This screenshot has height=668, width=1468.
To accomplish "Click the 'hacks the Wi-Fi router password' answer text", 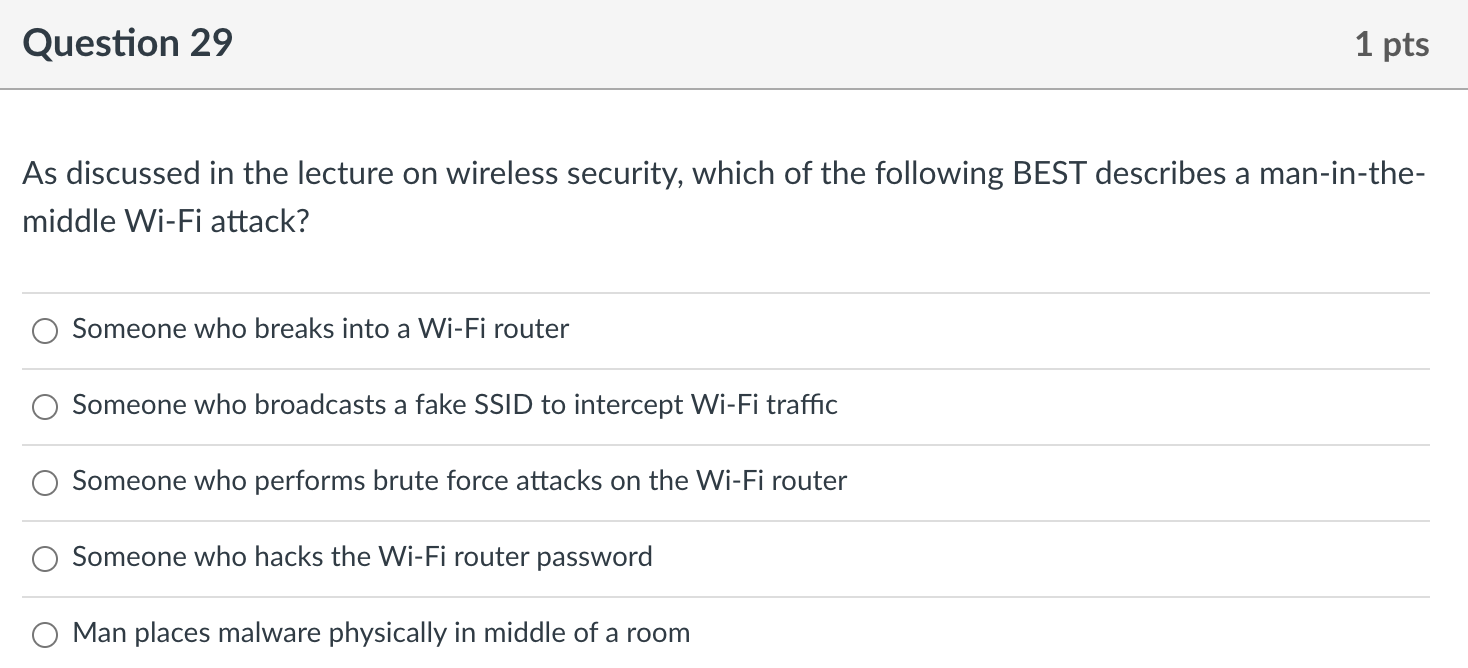I will pyautogui.click(x=362, y=557).
